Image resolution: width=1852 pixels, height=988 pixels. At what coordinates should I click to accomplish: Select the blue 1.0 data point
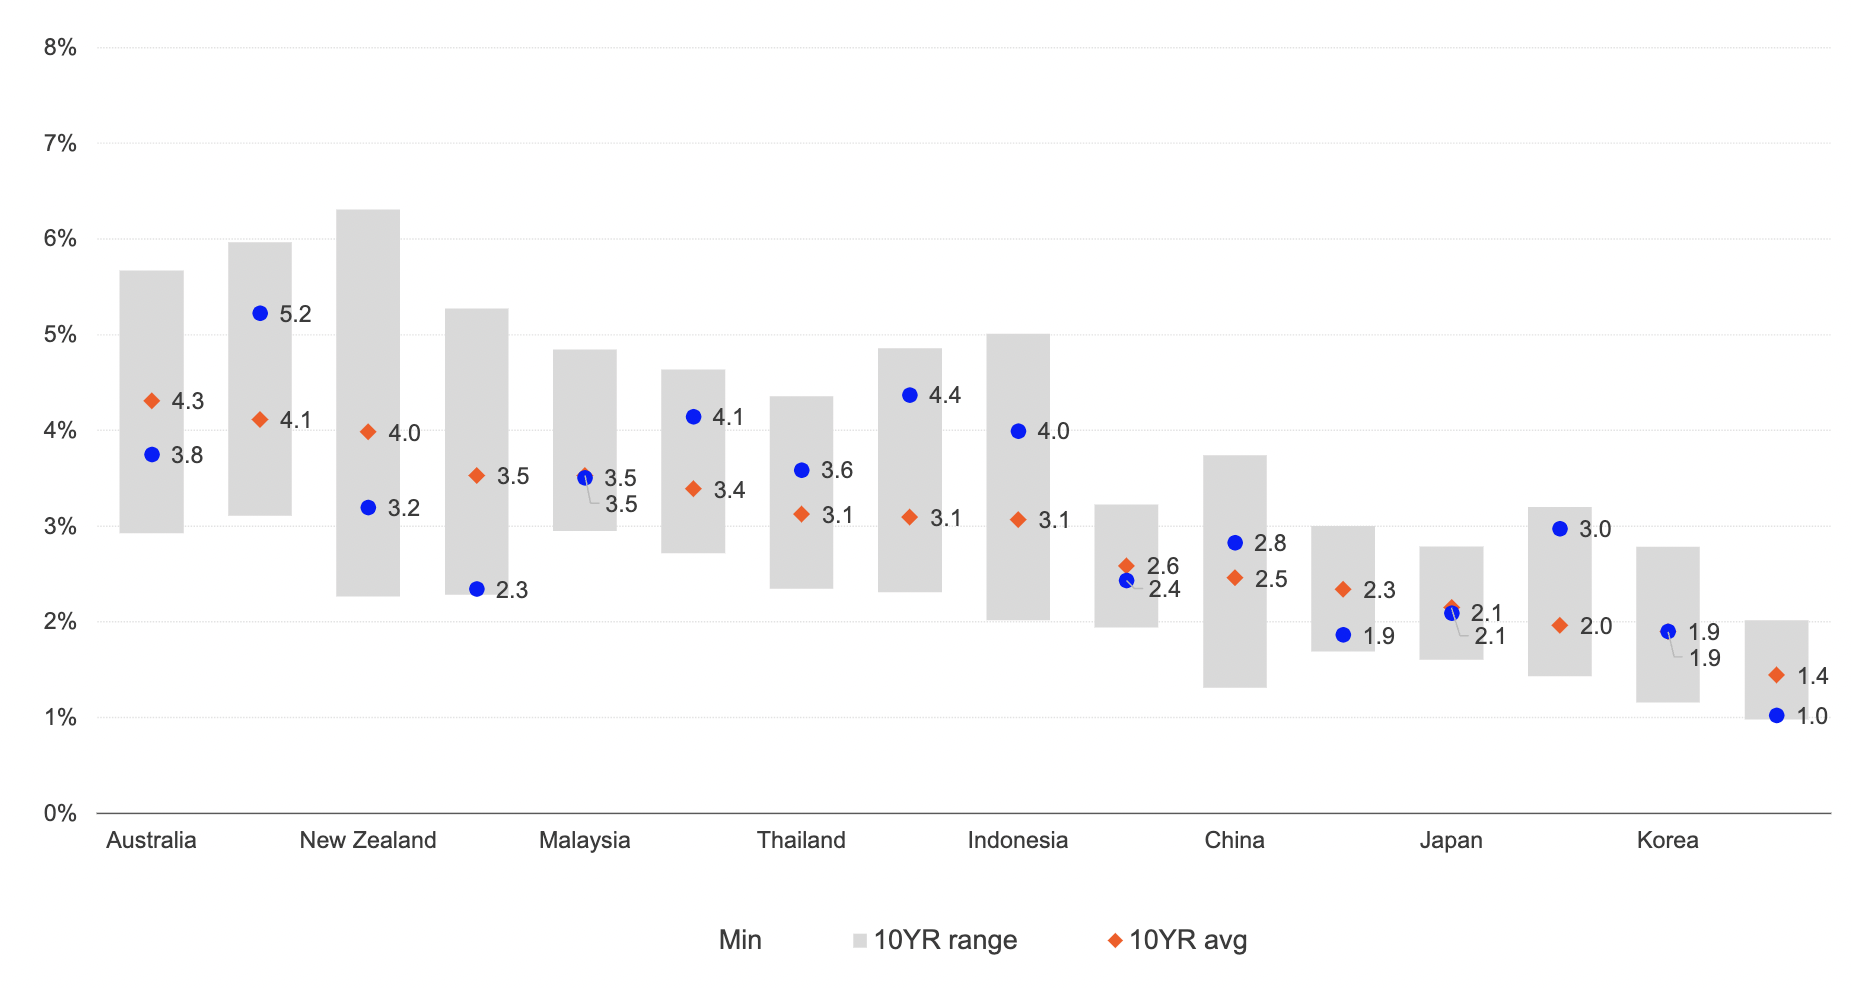(1776, 716)
